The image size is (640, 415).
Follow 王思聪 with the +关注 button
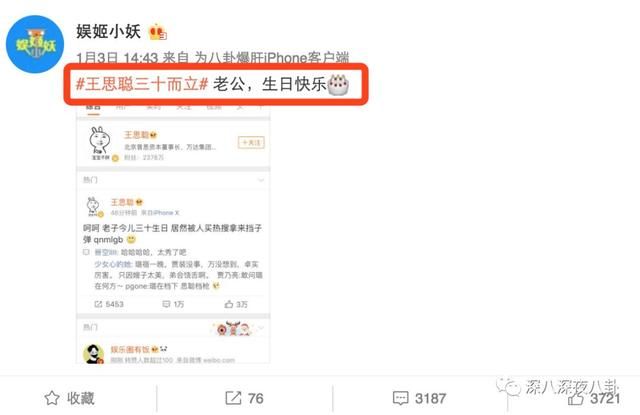pyautogui.click(x=251, y=142)
